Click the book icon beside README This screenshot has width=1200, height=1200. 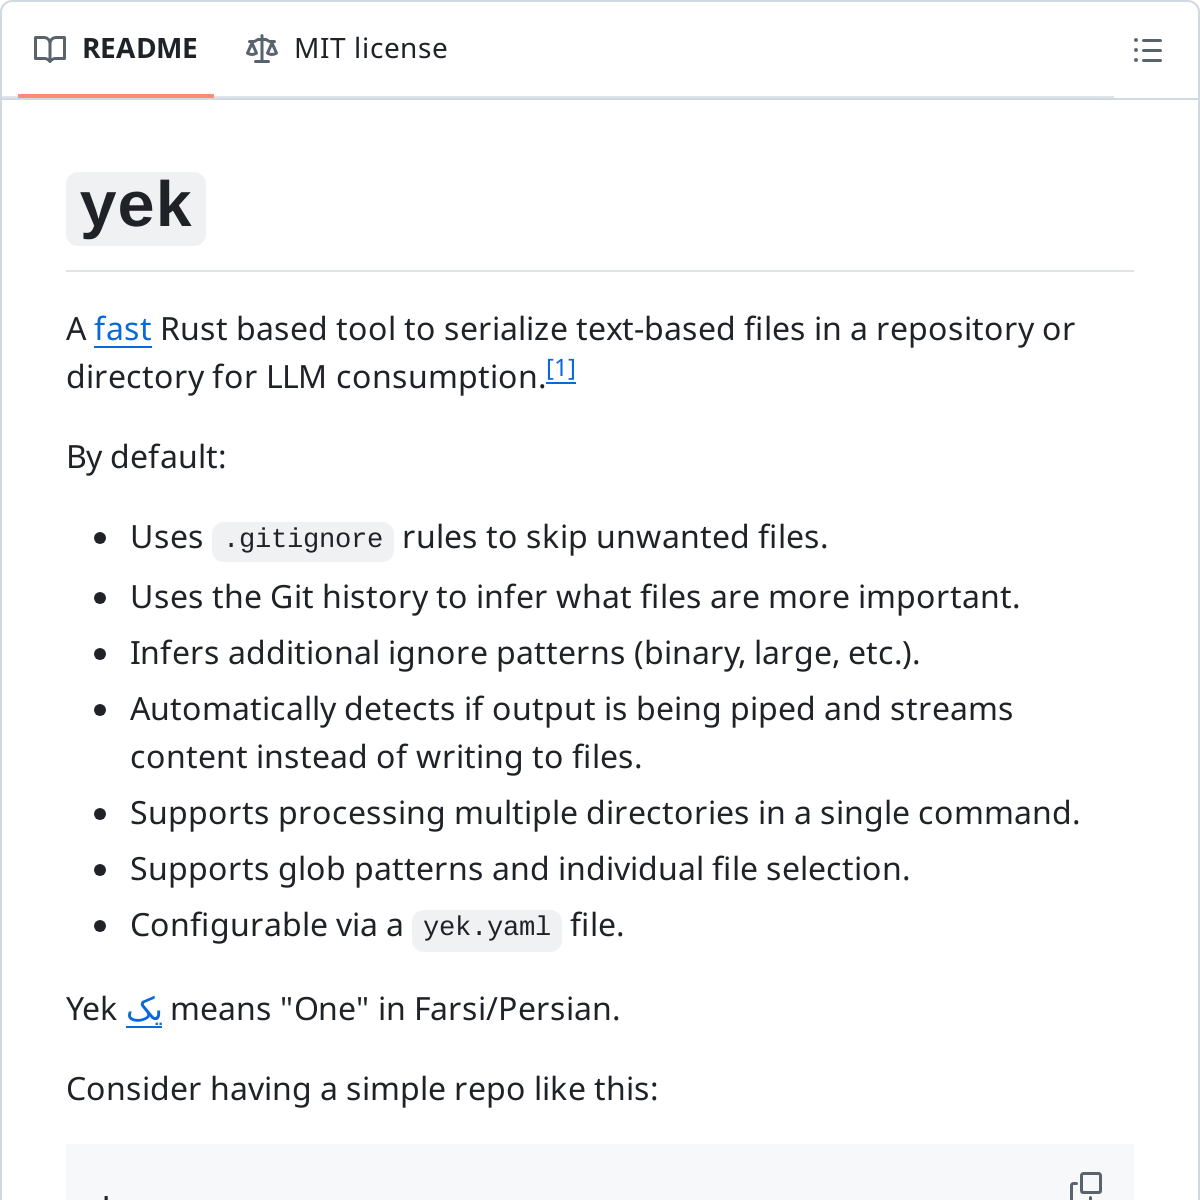(x=50, y=49)
